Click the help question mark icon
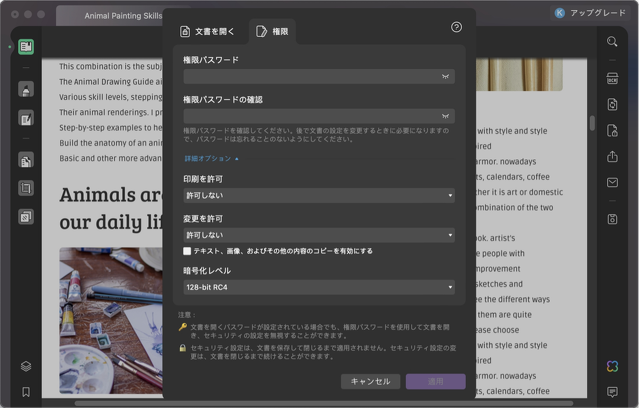 click(x=457, y=28)
